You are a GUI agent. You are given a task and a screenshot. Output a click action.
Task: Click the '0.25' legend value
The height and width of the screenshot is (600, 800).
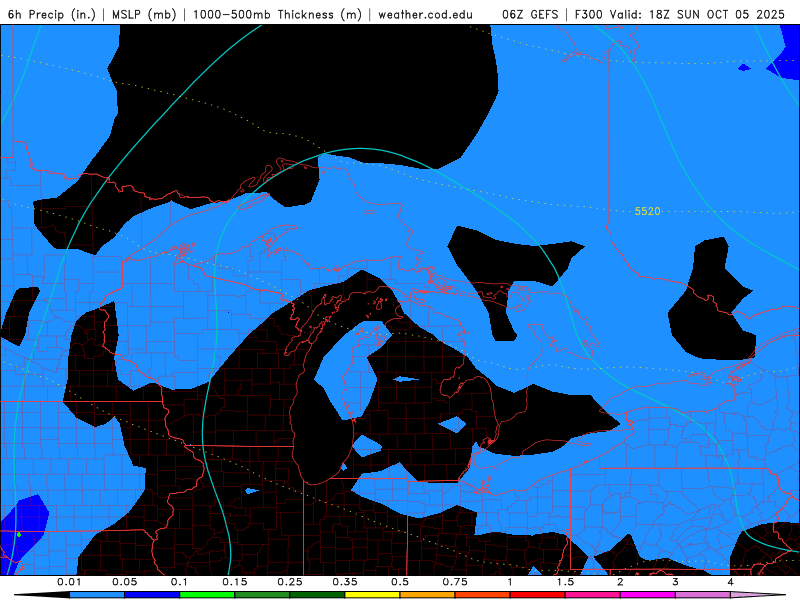(x=290, y=582)
